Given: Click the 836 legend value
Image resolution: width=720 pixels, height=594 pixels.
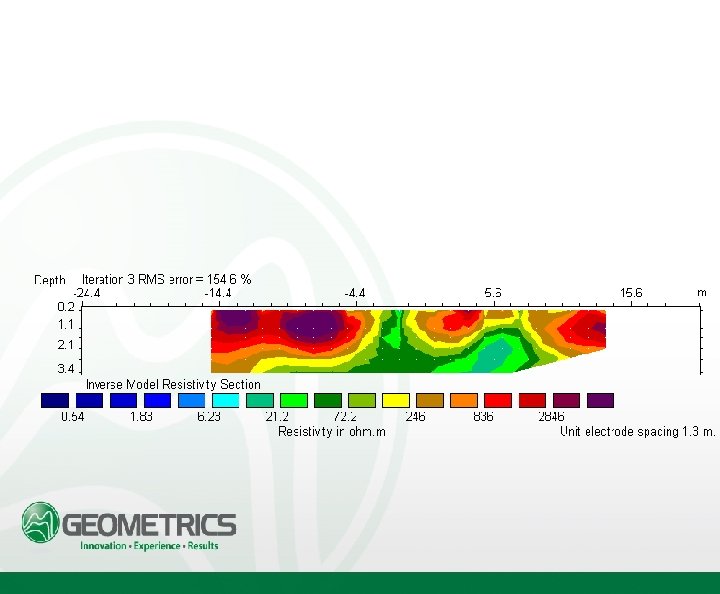Looking at the screenshot, I should tap(483, 416).
